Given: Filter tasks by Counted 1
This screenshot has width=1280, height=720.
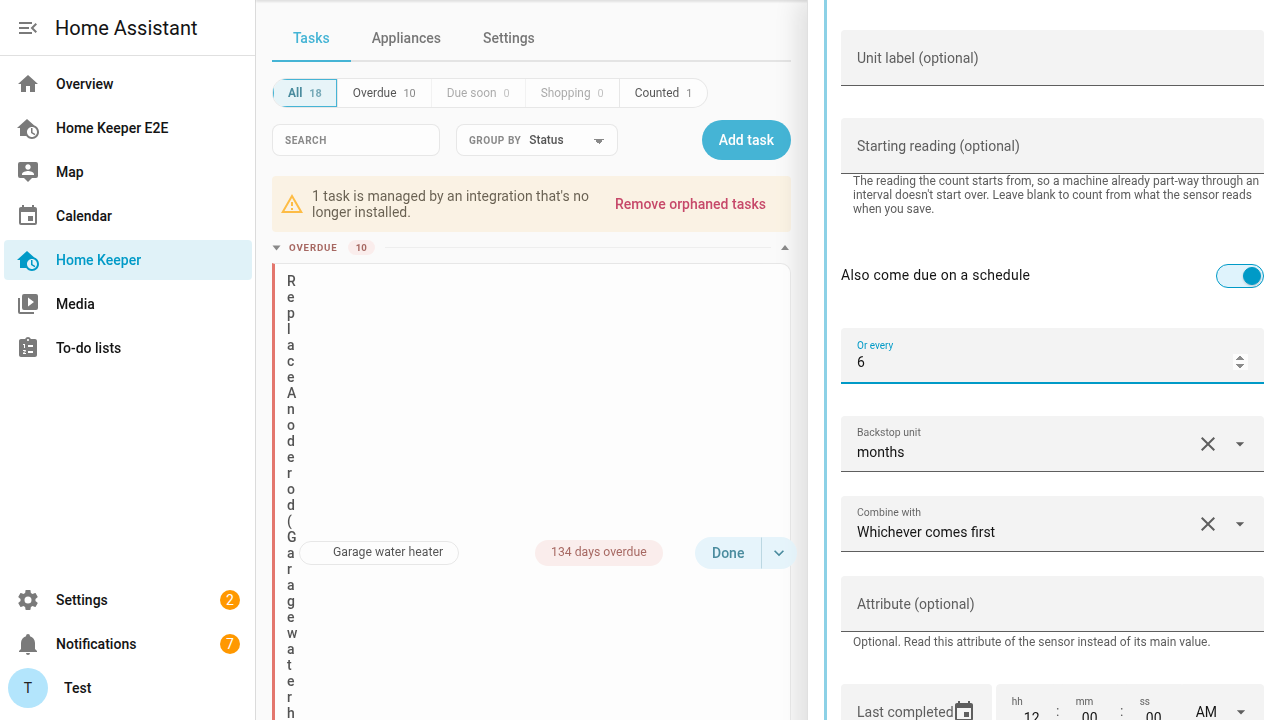Looking at the screenshot, I should click(663, 93).
